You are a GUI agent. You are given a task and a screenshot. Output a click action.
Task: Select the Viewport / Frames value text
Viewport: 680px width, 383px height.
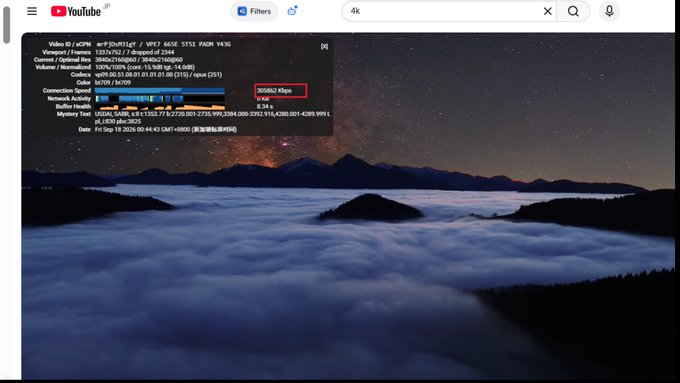pyautogui.click(x=134, y=52)
